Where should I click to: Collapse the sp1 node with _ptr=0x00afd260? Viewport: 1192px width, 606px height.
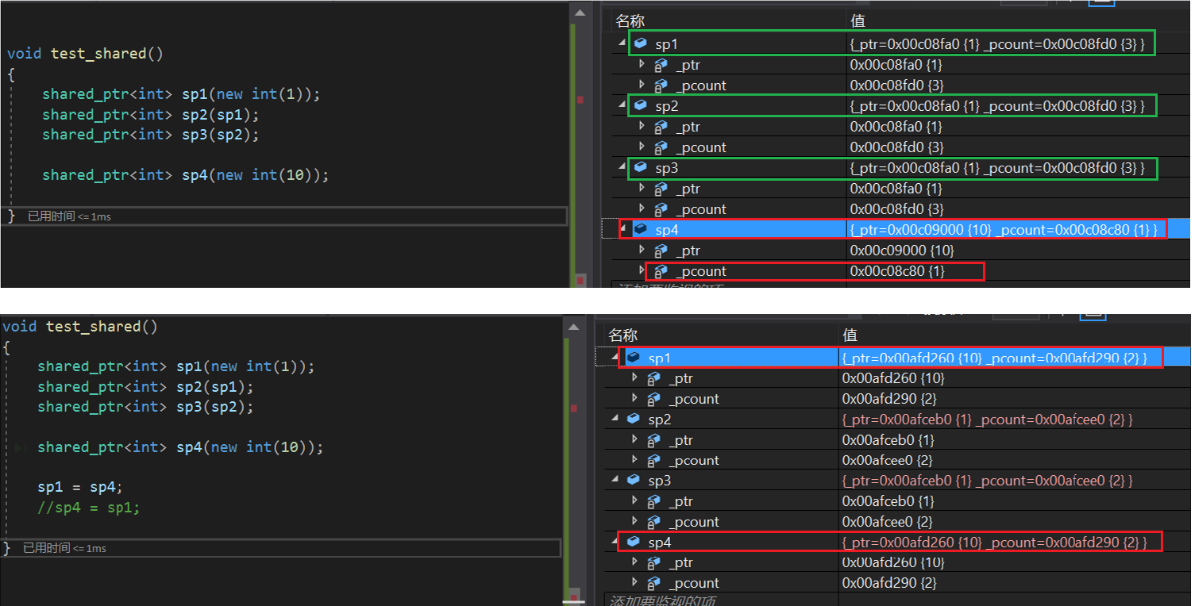pos(616,356)
